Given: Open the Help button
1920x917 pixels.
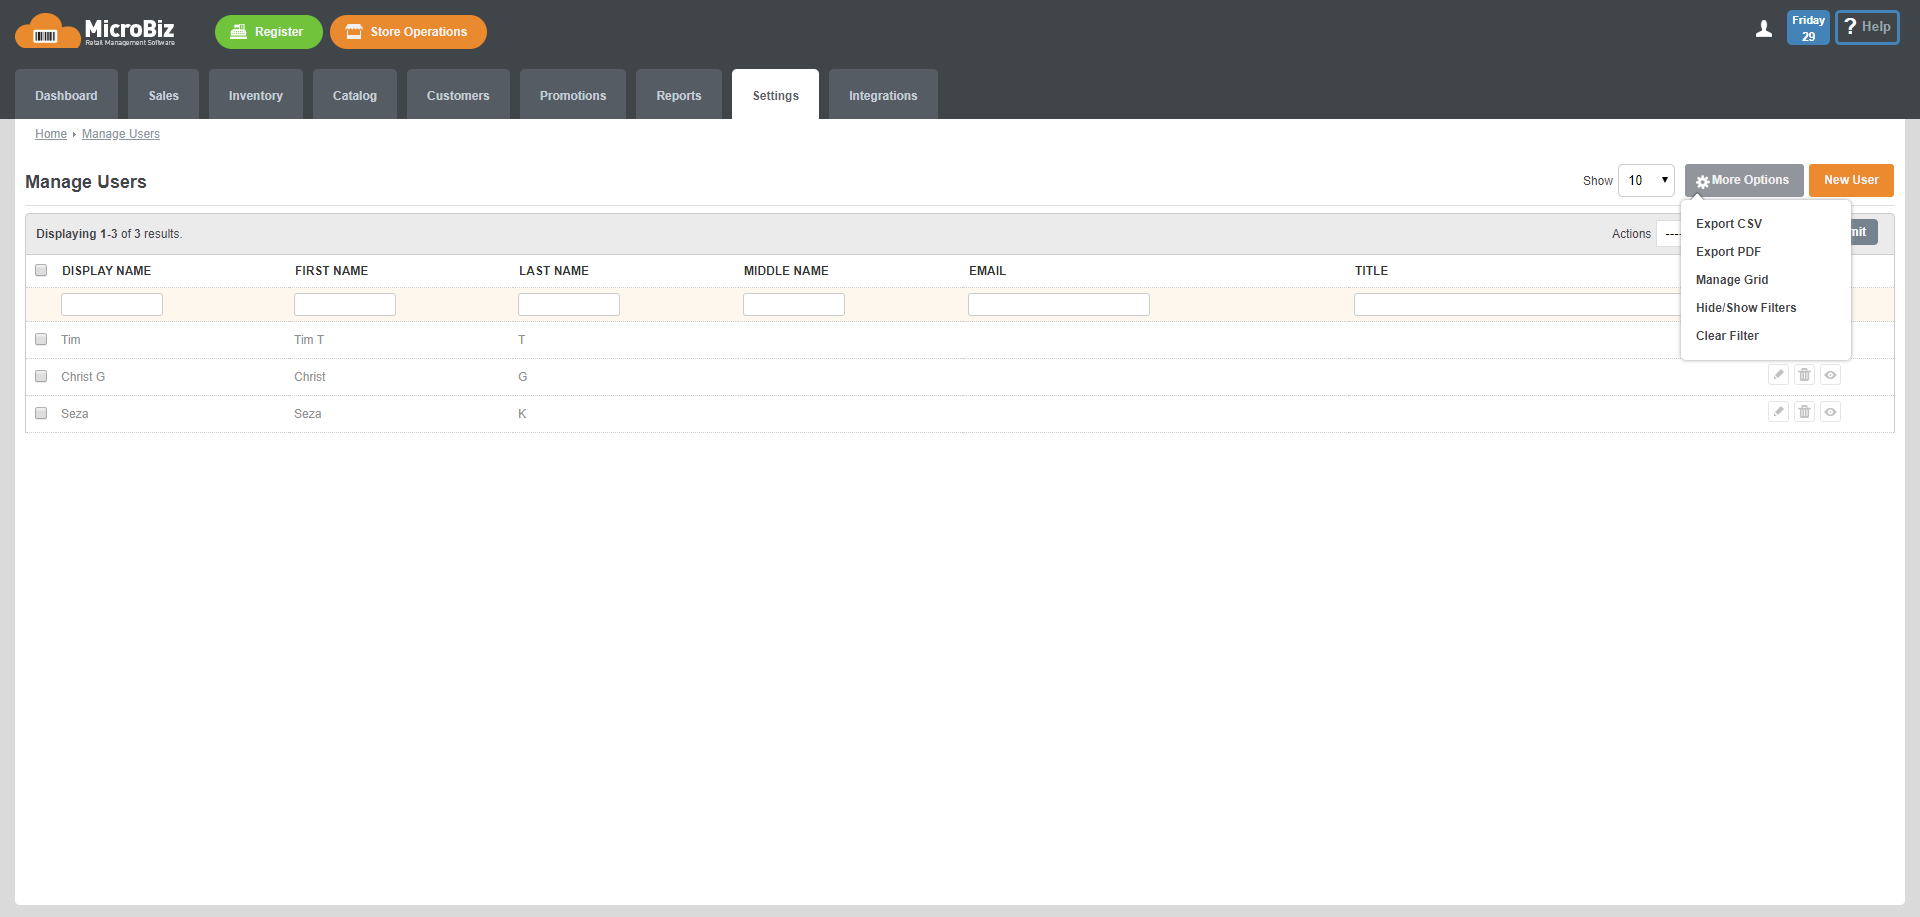Looking at the screenshot, I should click(x=1867, y=27).
